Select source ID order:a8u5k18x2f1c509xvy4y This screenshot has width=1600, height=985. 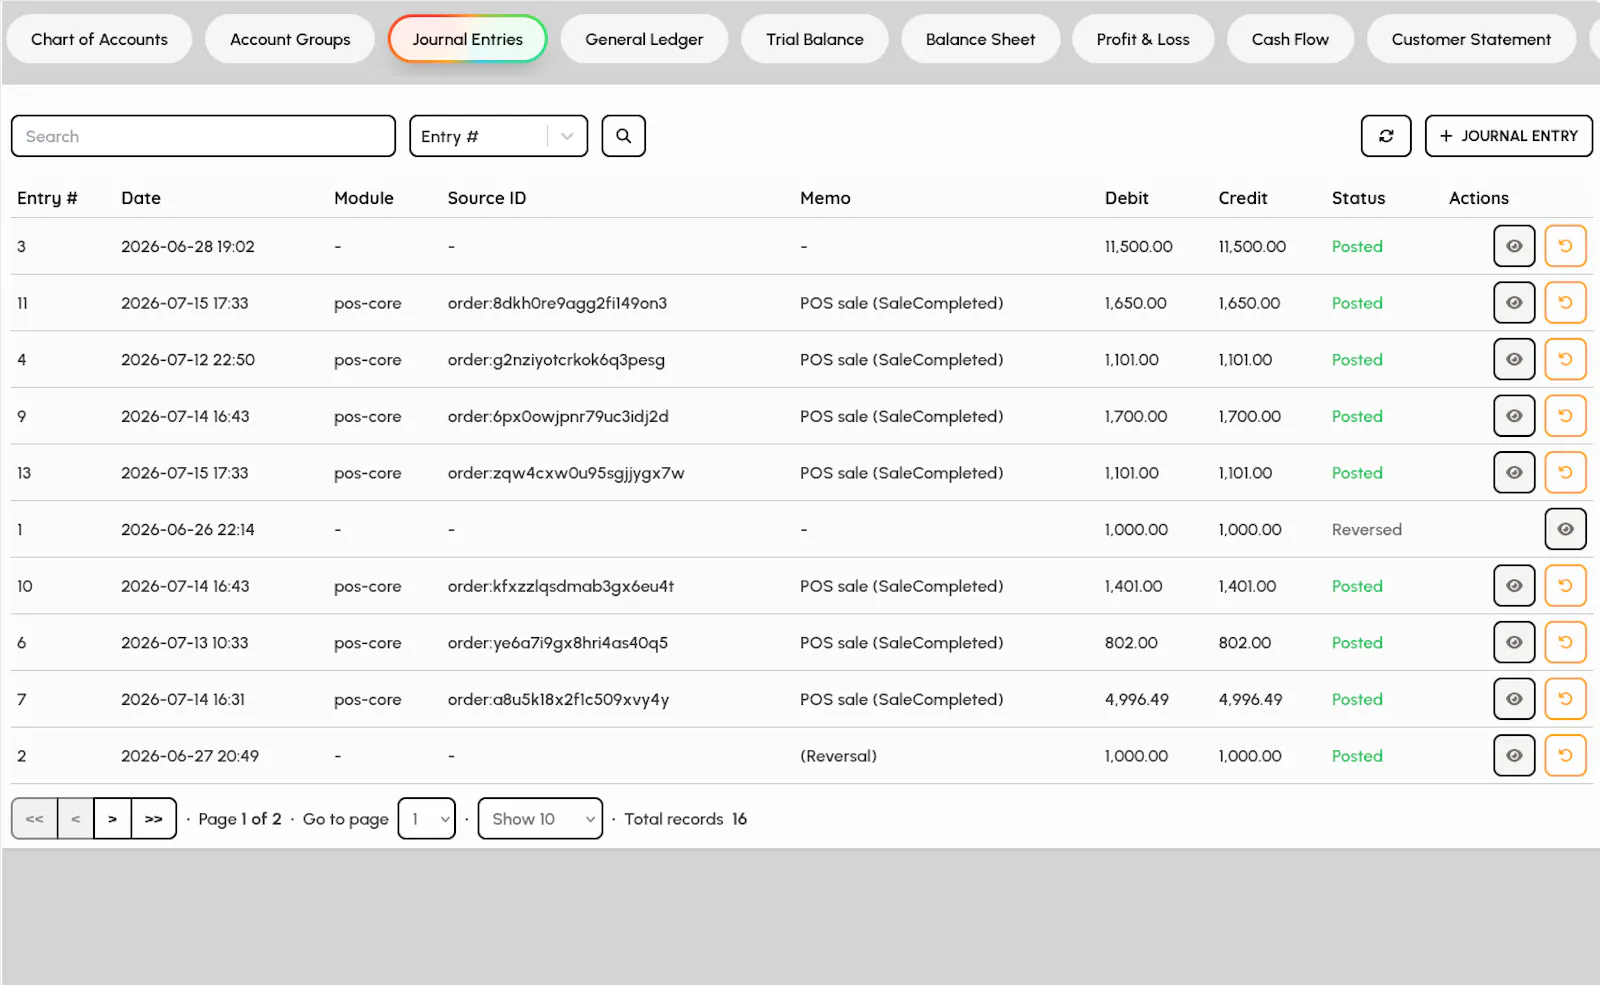[558, 699]
